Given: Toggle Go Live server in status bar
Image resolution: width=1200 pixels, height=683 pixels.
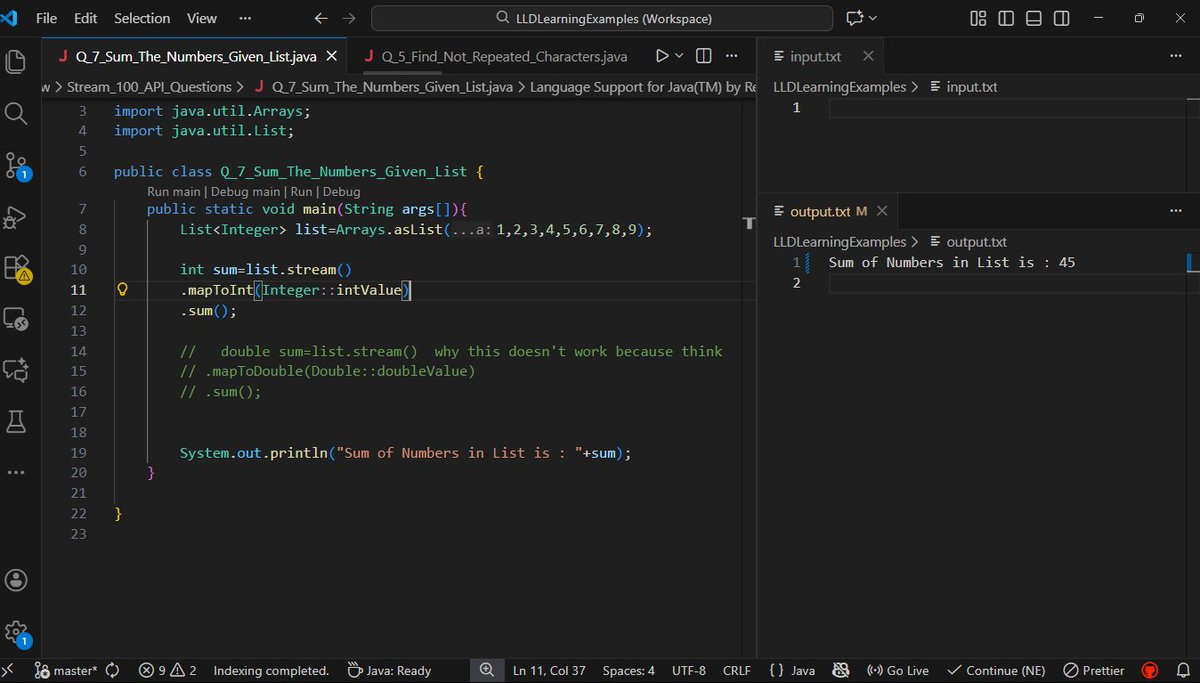Looking at the screenshot, I should pos(897,670).
